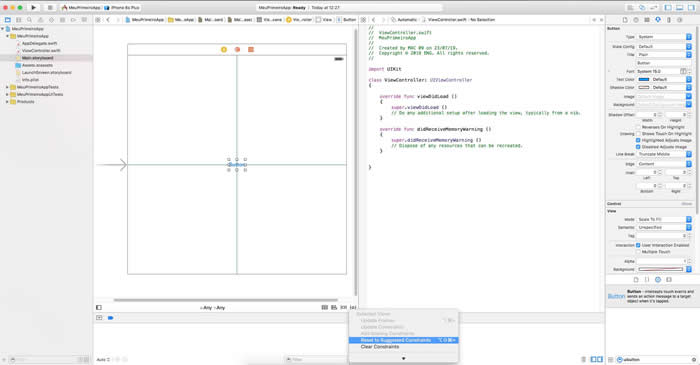Viewport: 700px width, 365px height.
Task: Click the Text Color swatch
Action: point(644,79)
